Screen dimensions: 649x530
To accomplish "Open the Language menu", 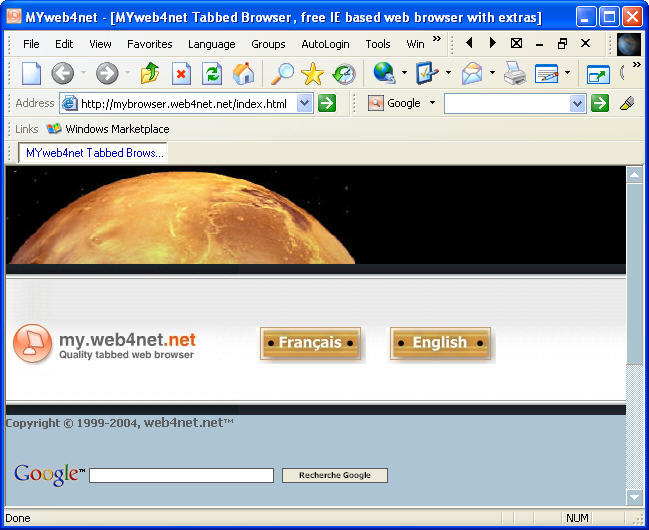I will tap(212, 44).
